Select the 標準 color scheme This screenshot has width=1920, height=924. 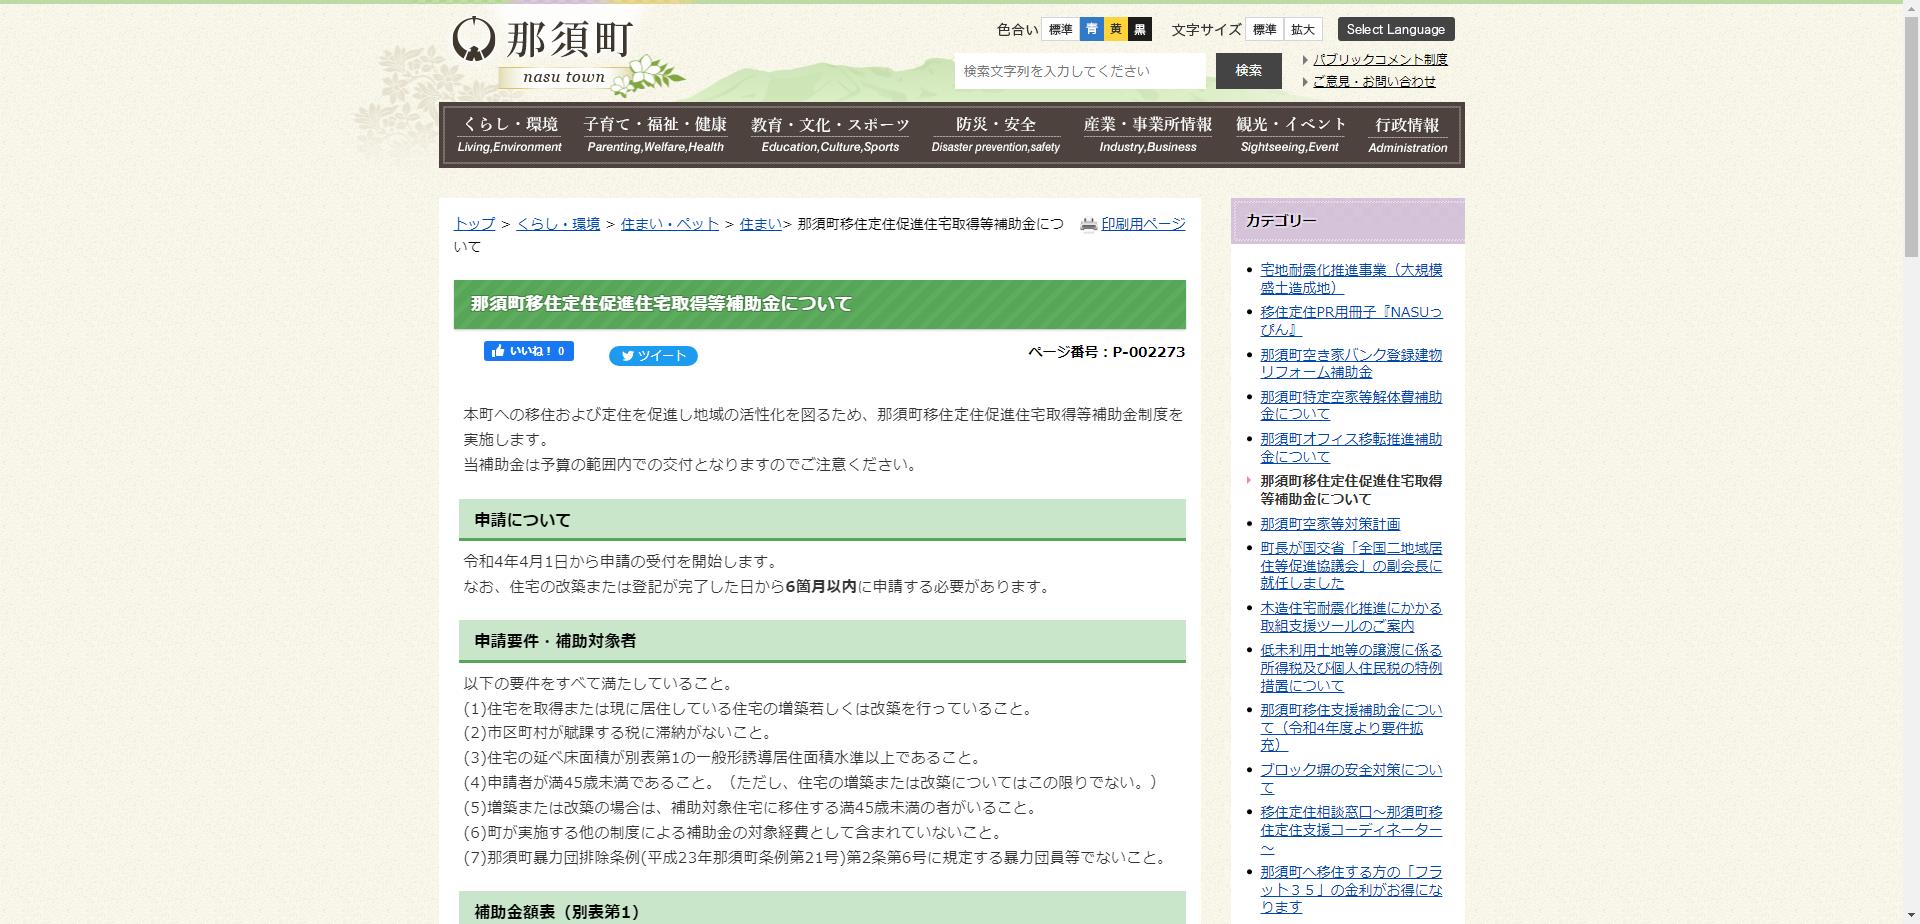[x=1060, y=30]
